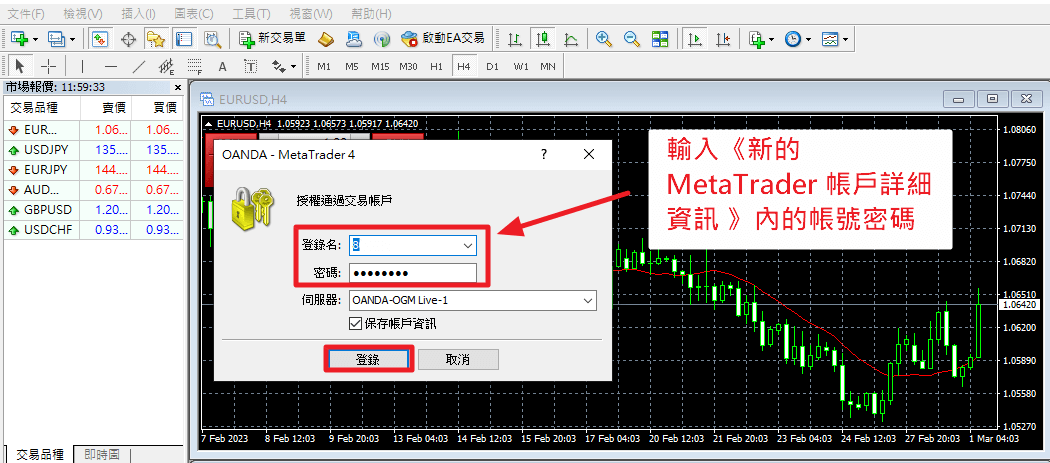Switch chart to W1 timeframe
The height and width of the screenshot is (463, 1050).
tap(521, 66)
